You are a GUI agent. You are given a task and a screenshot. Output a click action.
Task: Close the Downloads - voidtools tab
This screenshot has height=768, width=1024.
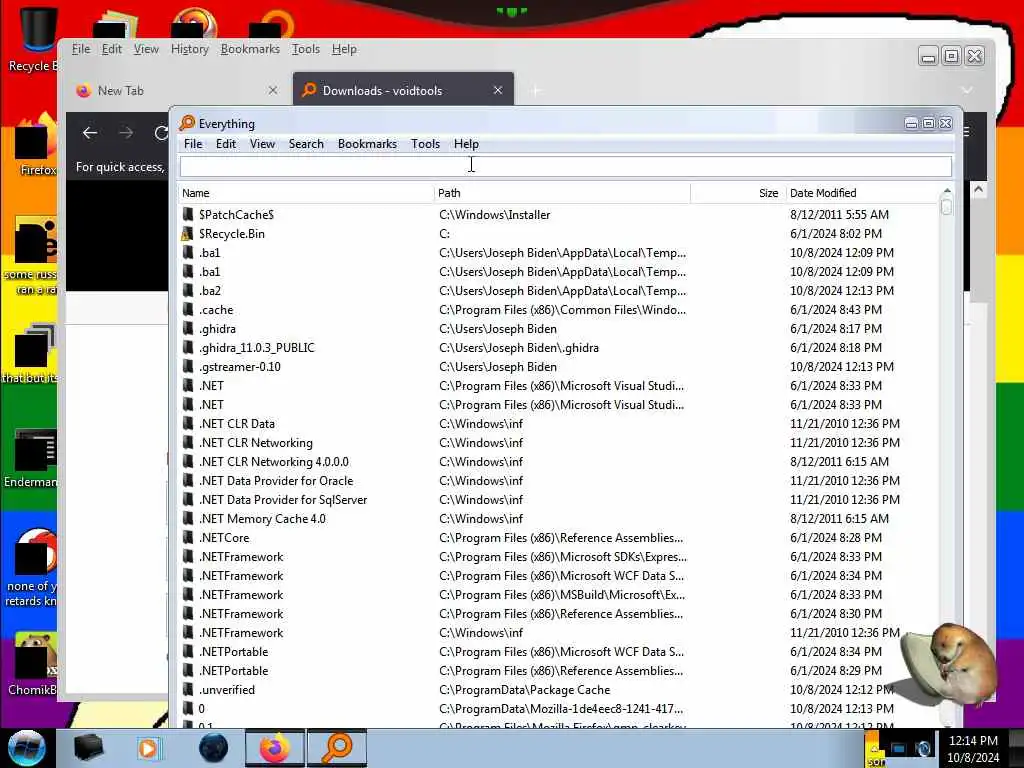pyautogui.click(x=498, y=90)
